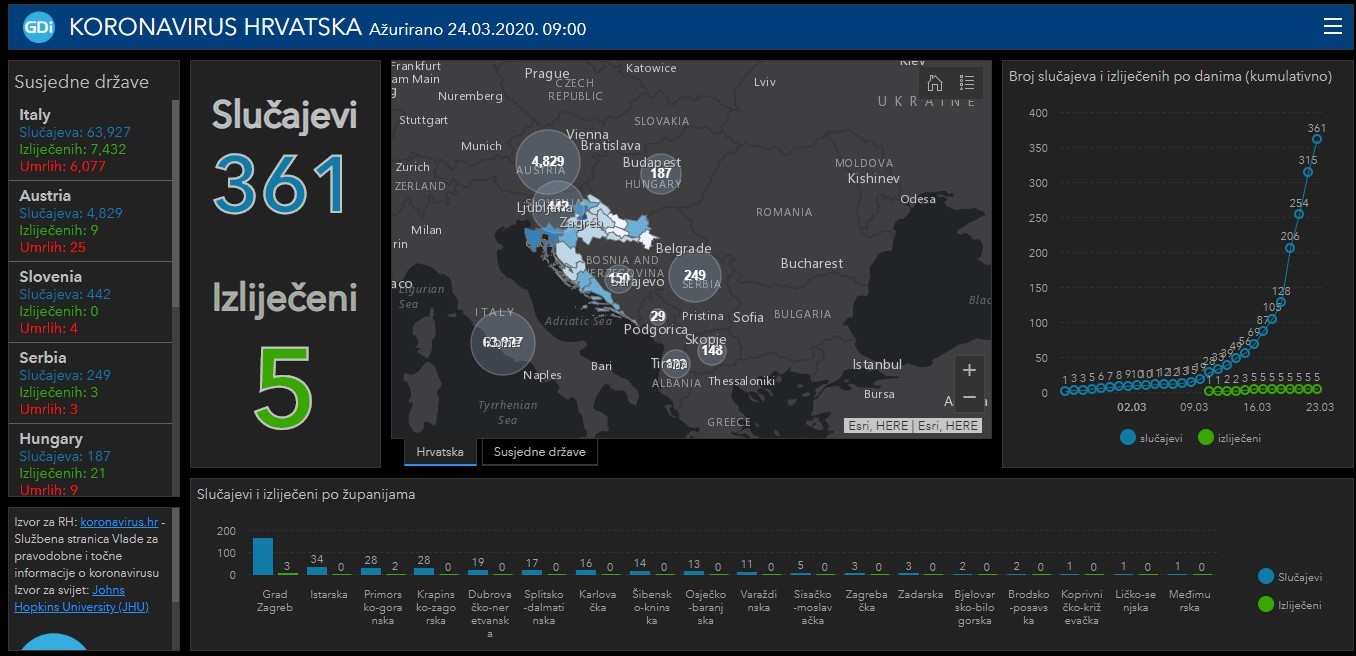The width and height of the screenshot is (1356, 656).
Task: Click the Dubrovačko-neretvanska bar showing 19 cases
Action: [x=478, y=573]
